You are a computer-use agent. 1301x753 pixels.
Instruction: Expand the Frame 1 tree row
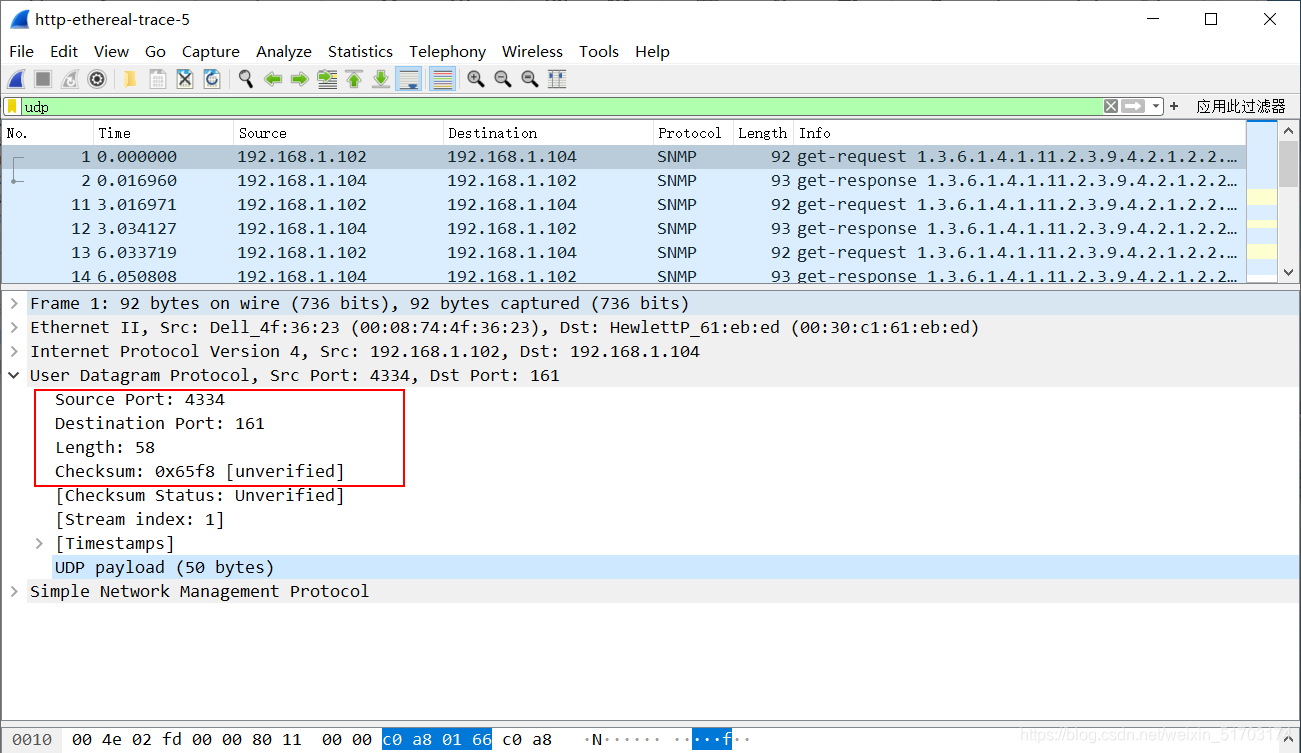(x=15, y=303)
